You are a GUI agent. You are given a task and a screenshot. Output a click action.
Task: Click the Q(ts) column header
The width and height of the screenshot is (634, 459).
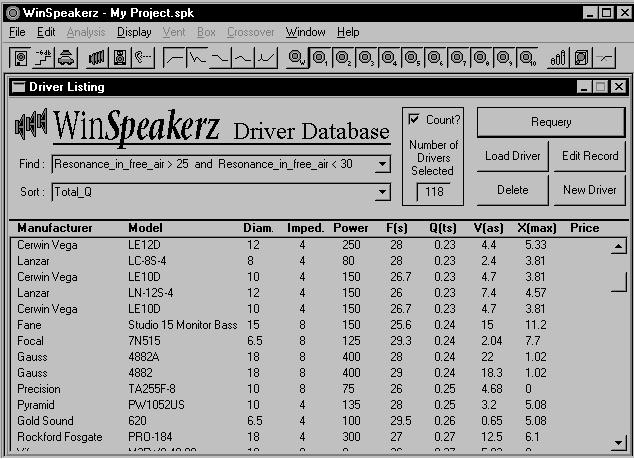point(443,228)
